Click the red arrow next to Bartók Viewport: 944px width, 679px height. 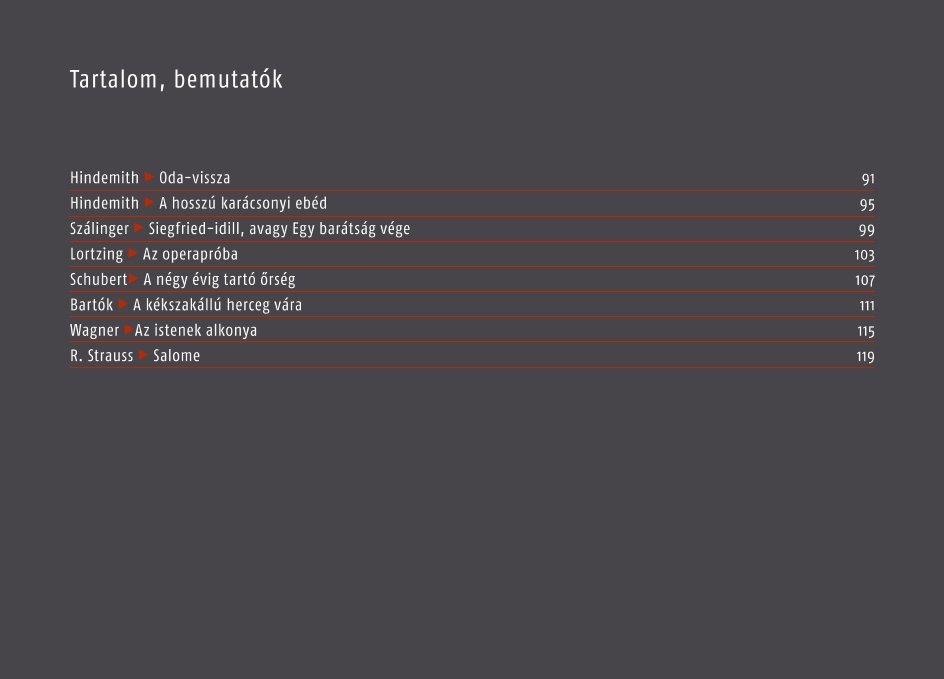(123, 304)
